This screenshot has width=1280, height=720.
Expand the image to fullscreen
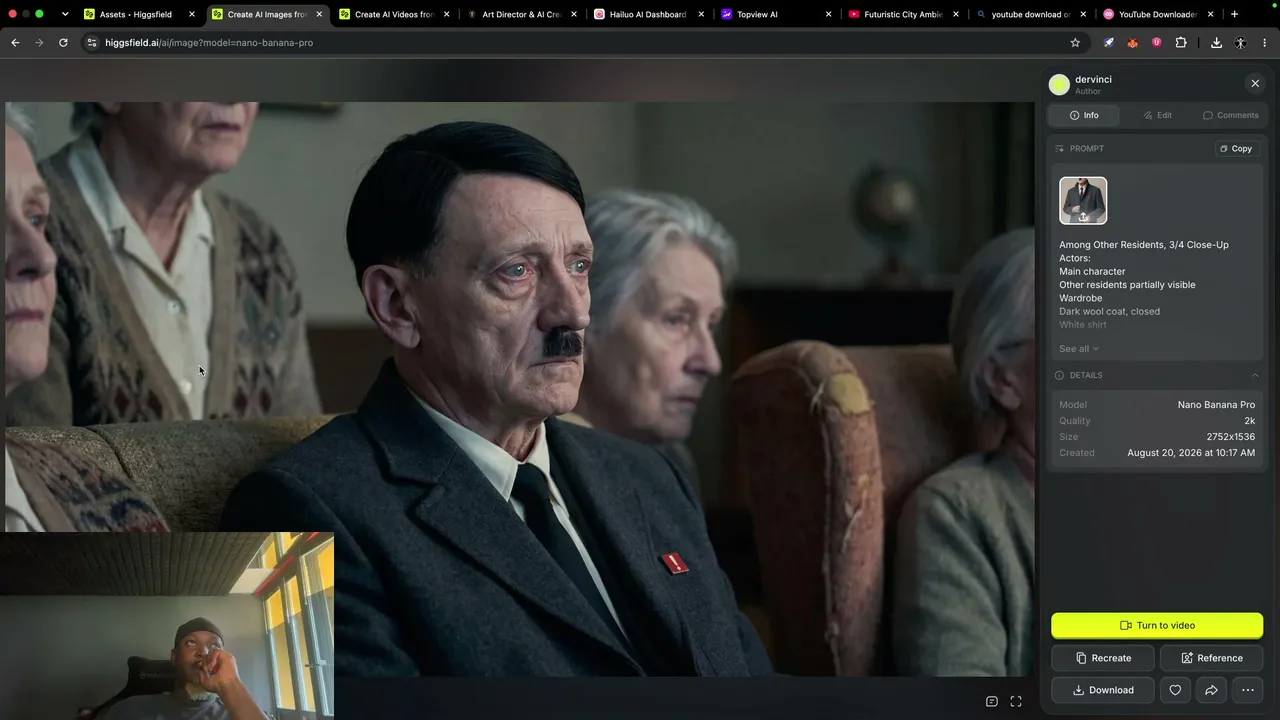[x=1016, y=701]
